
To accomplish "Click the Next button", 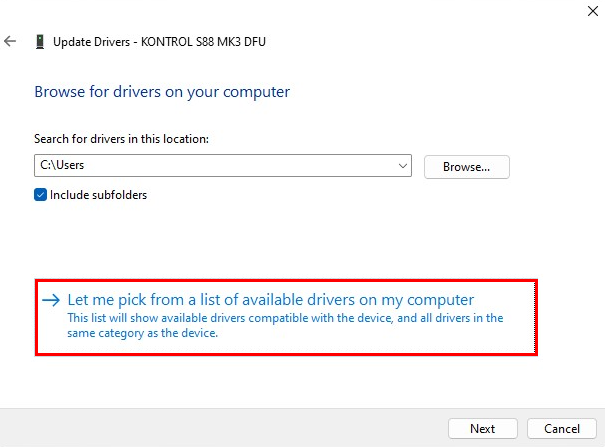I will click(x=483, y=428).
